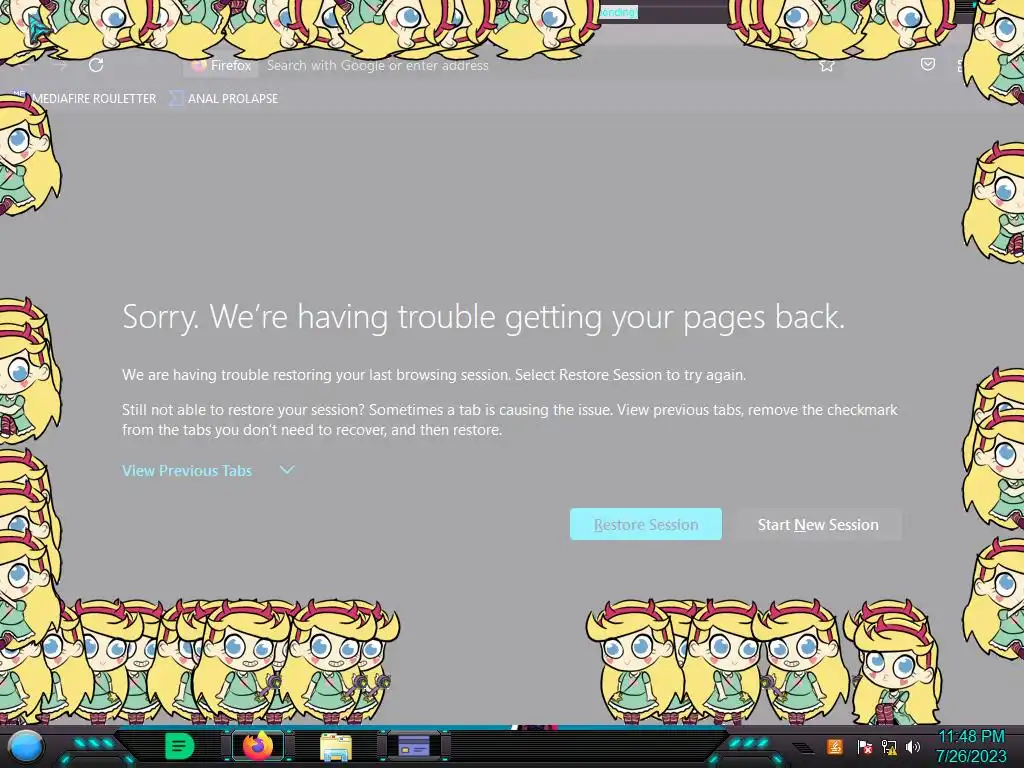Show hidden tray icons arrow
Viewport: 1024px width, 768px height.
(x=805, y=747)
